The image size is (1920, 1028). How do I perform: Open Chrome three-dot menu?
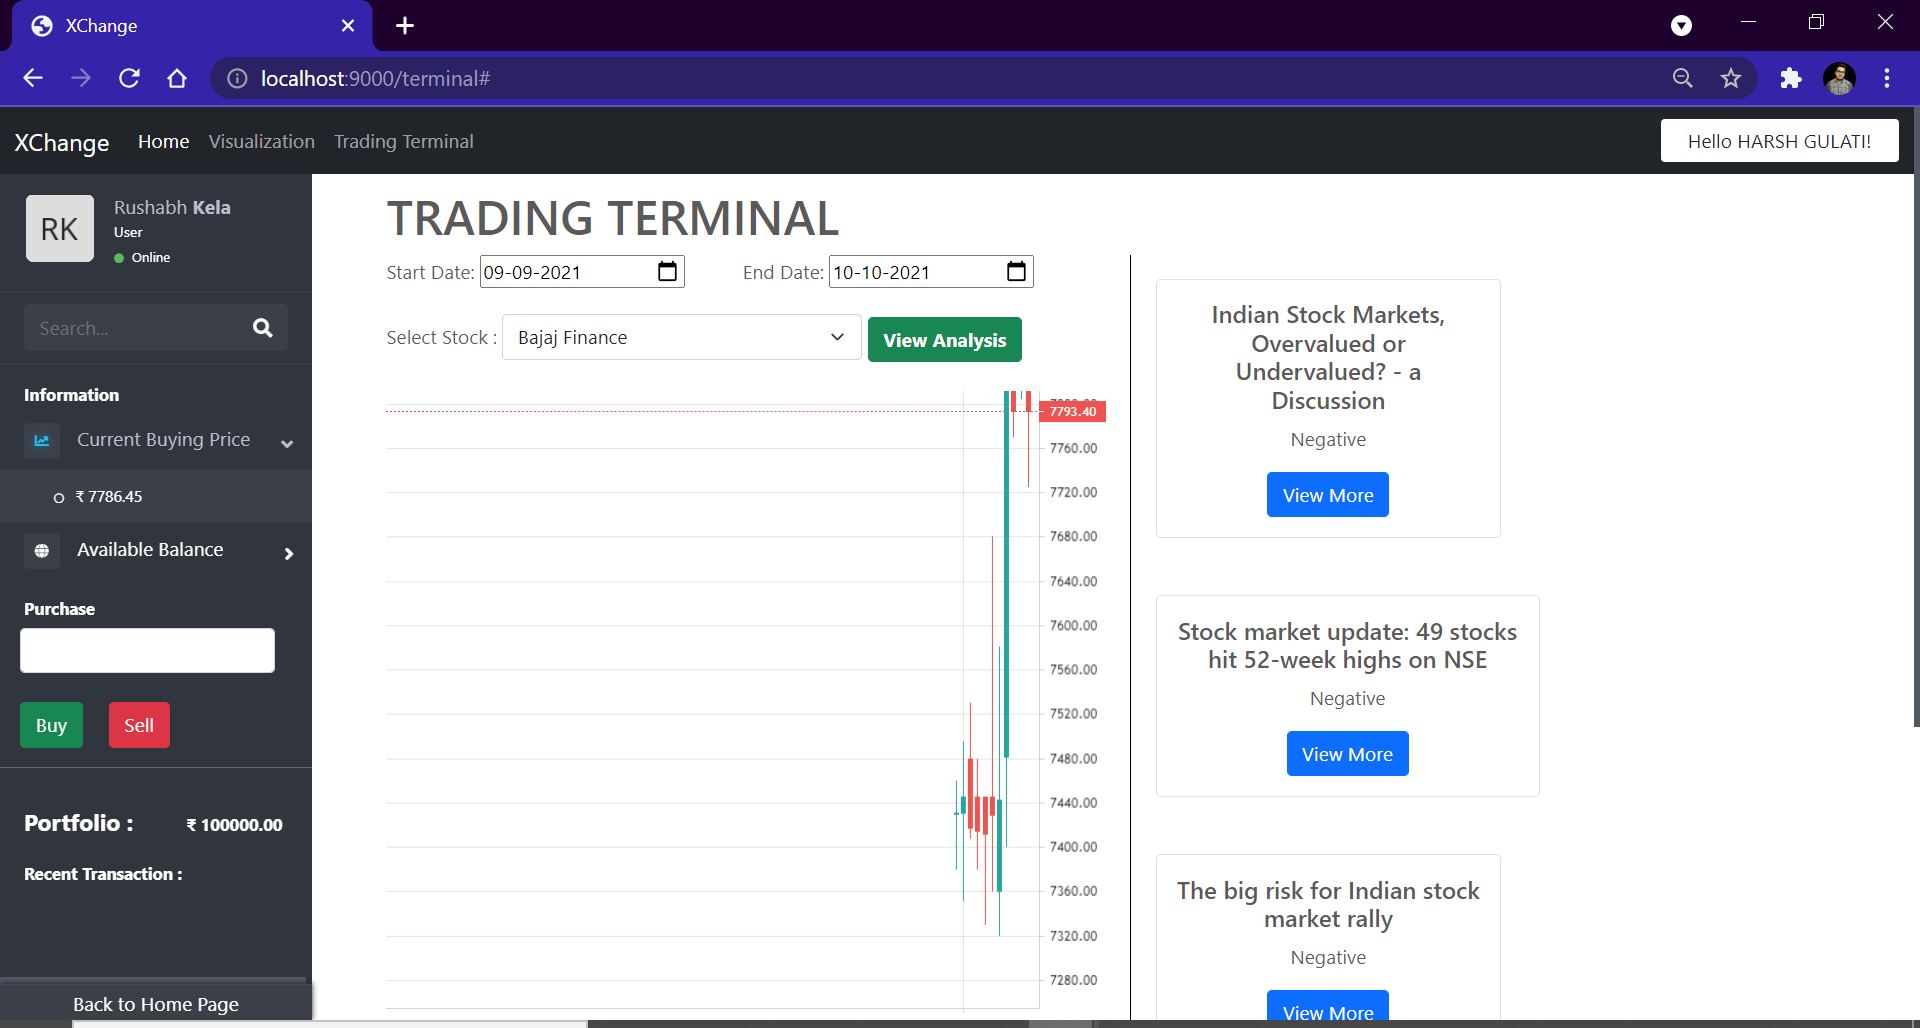click(x=1887, y=78)
